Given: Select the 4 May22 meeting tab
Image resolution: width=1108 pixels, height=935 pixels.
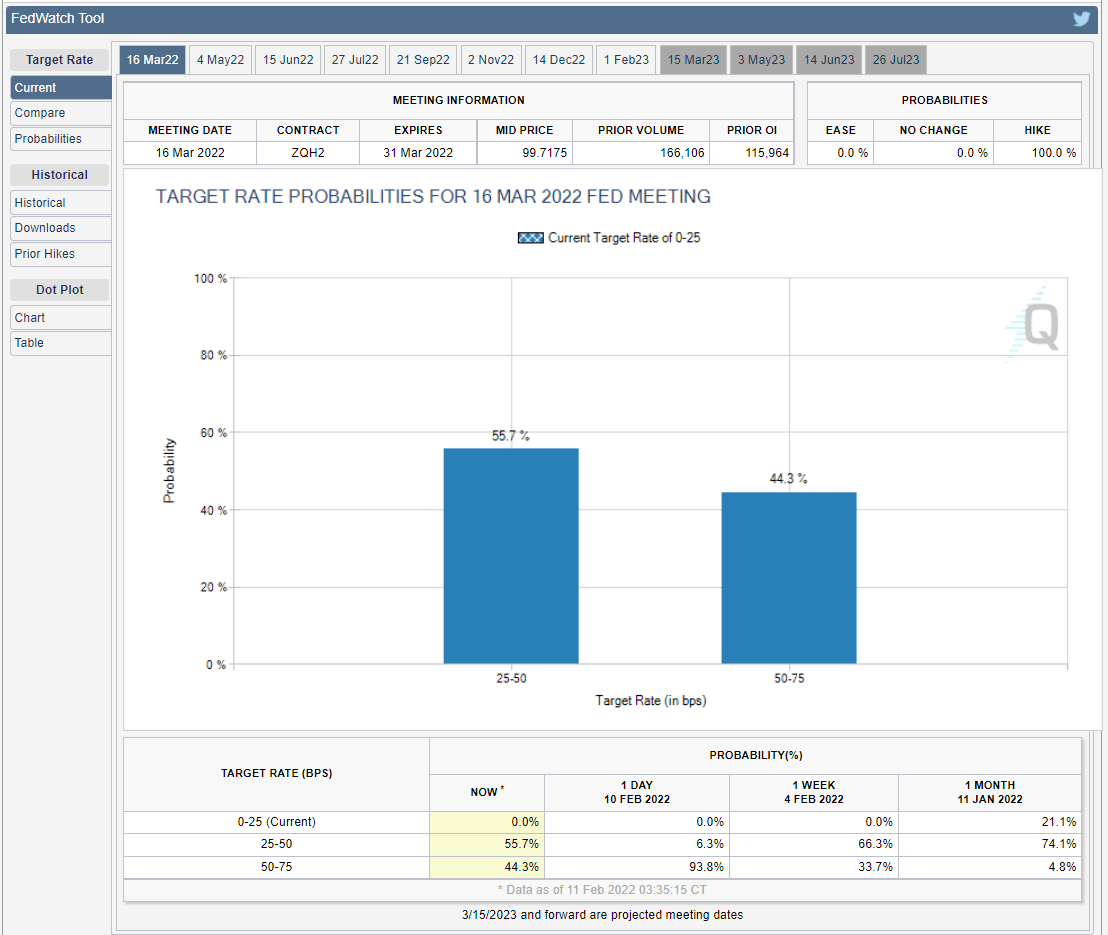Looking at the screenshot, I should [x=220, y=60].
